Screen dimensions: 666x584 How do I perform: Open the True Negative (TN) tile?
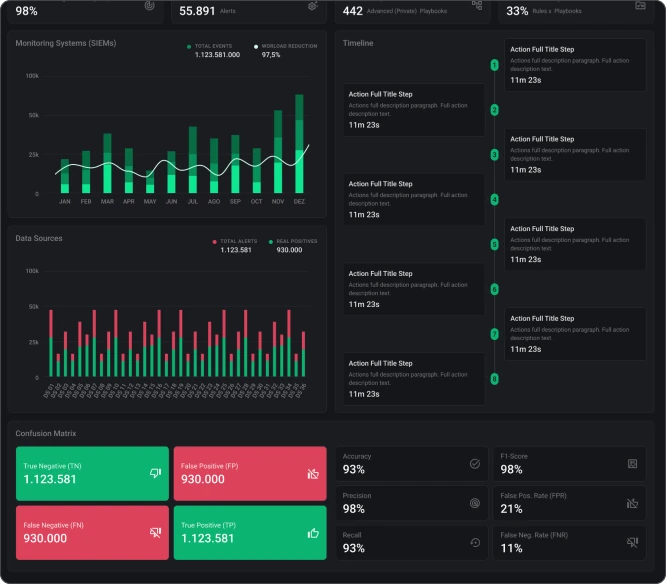[x=92, y=474]
